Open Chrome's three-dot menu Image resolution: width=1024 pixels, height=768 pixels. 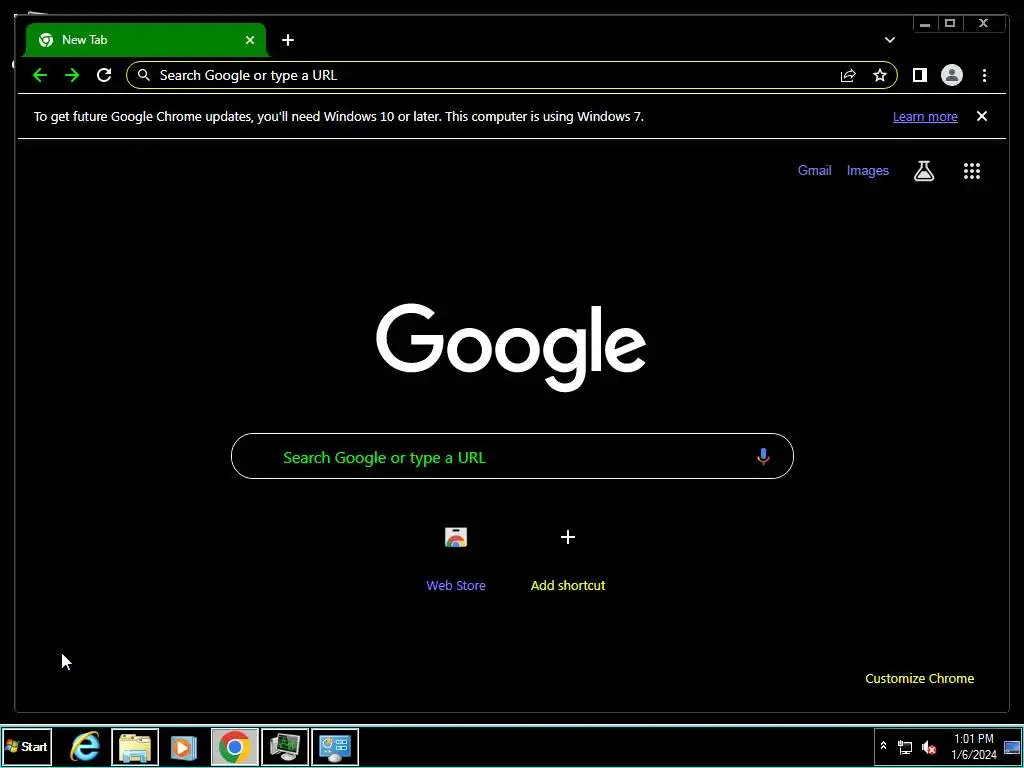[x=984, y=76]
